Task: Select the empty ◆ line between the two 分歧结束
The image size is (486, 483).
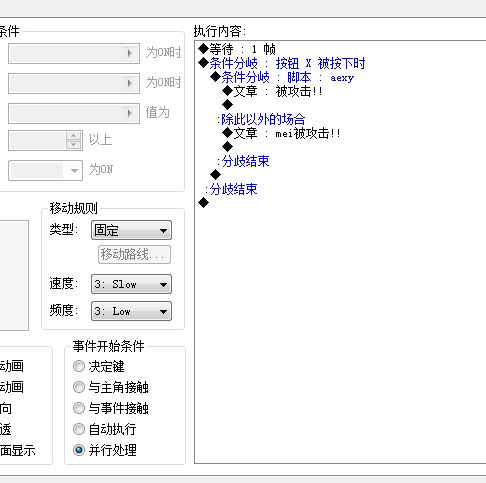Action: [x=215, y=174]
